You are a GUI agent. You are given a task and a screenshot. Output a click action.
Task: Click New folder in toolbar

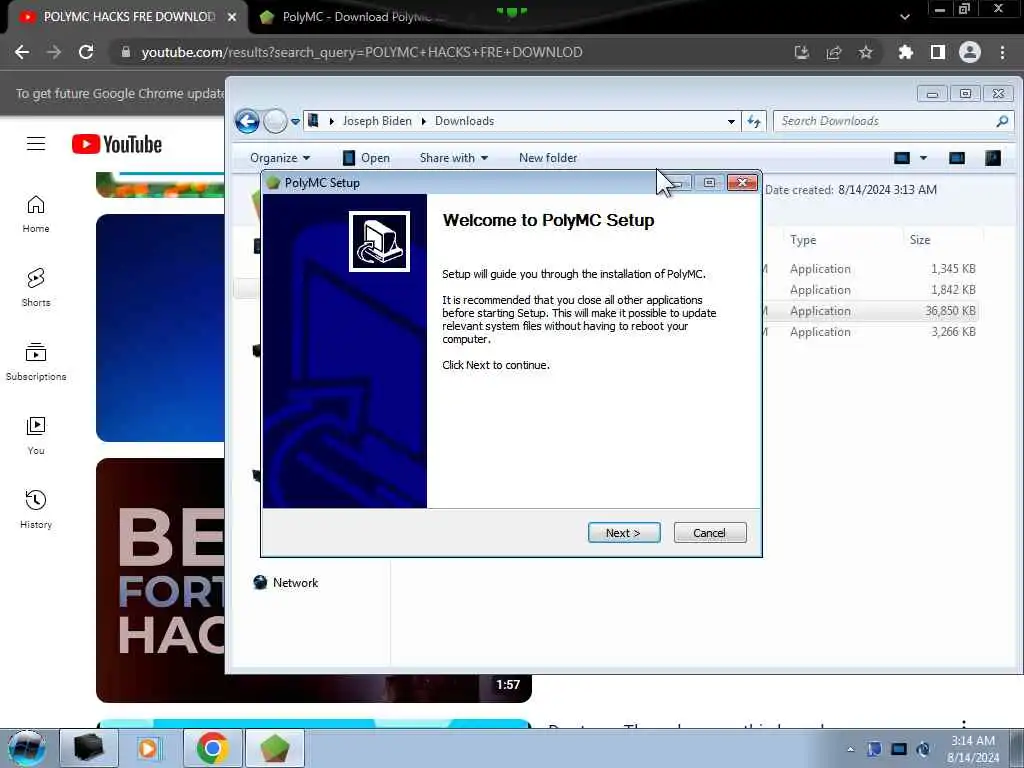548,158
